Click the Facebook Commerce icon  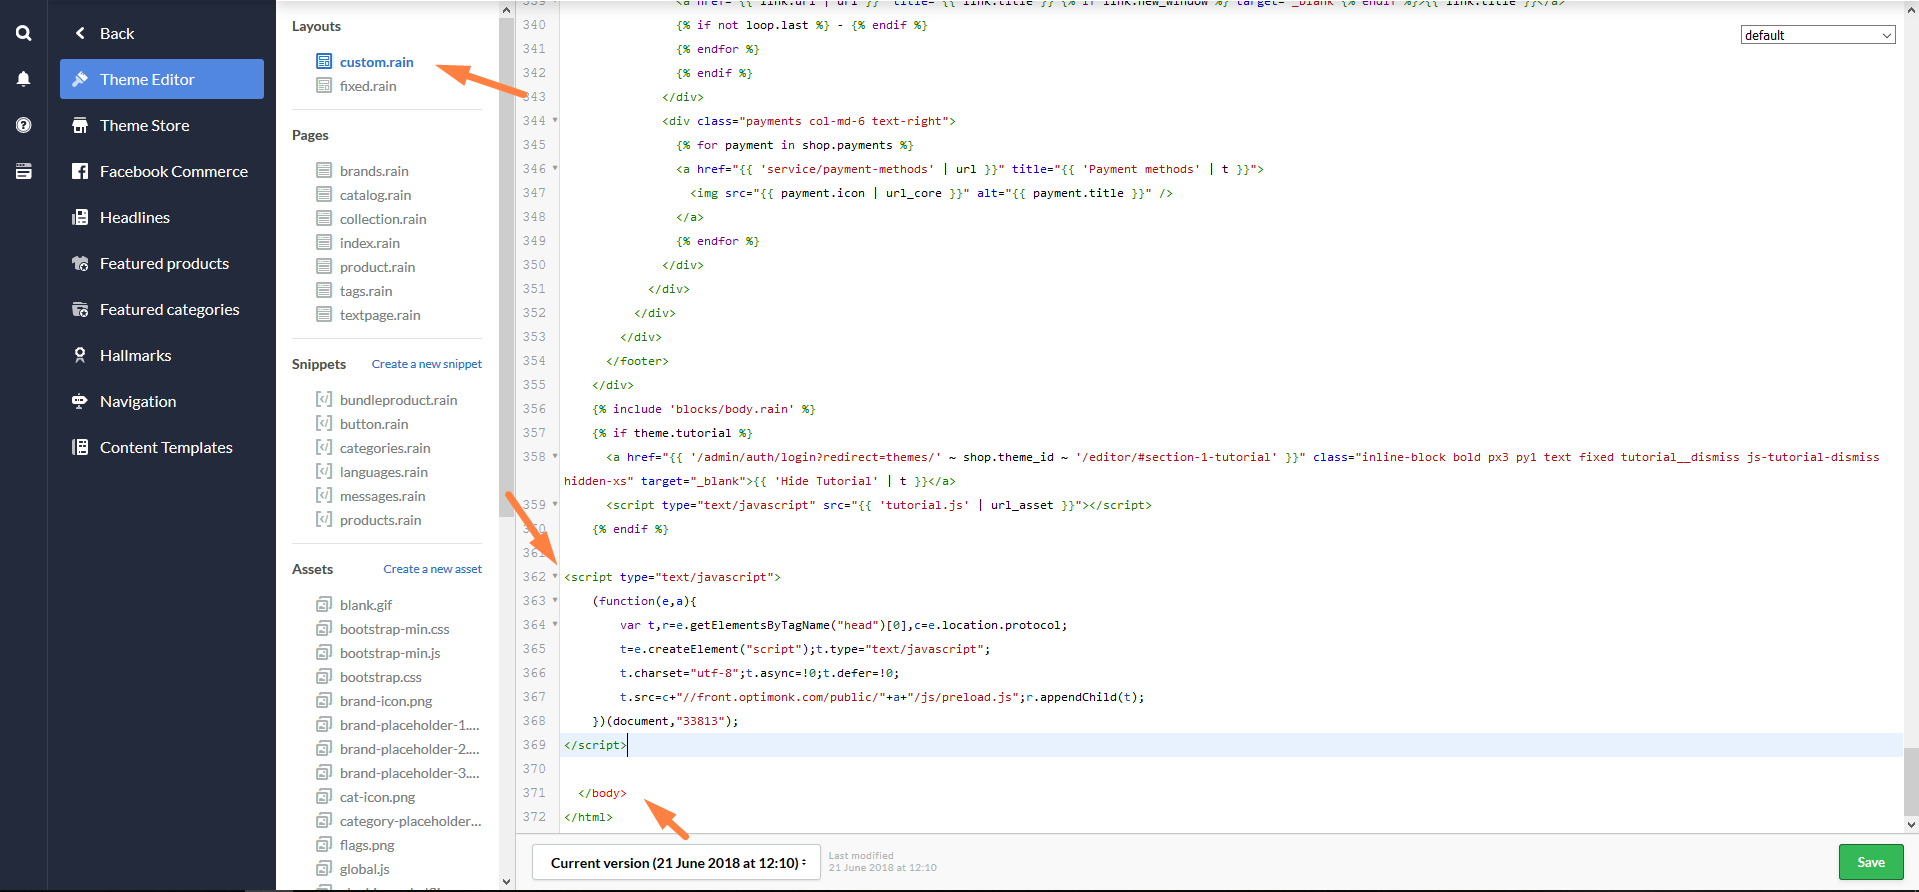80,171
